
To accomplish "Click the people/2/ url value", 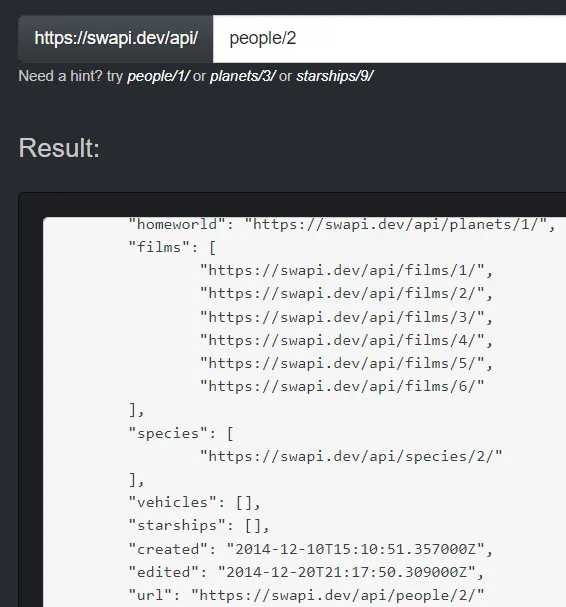I will click(x=338, y=595).
